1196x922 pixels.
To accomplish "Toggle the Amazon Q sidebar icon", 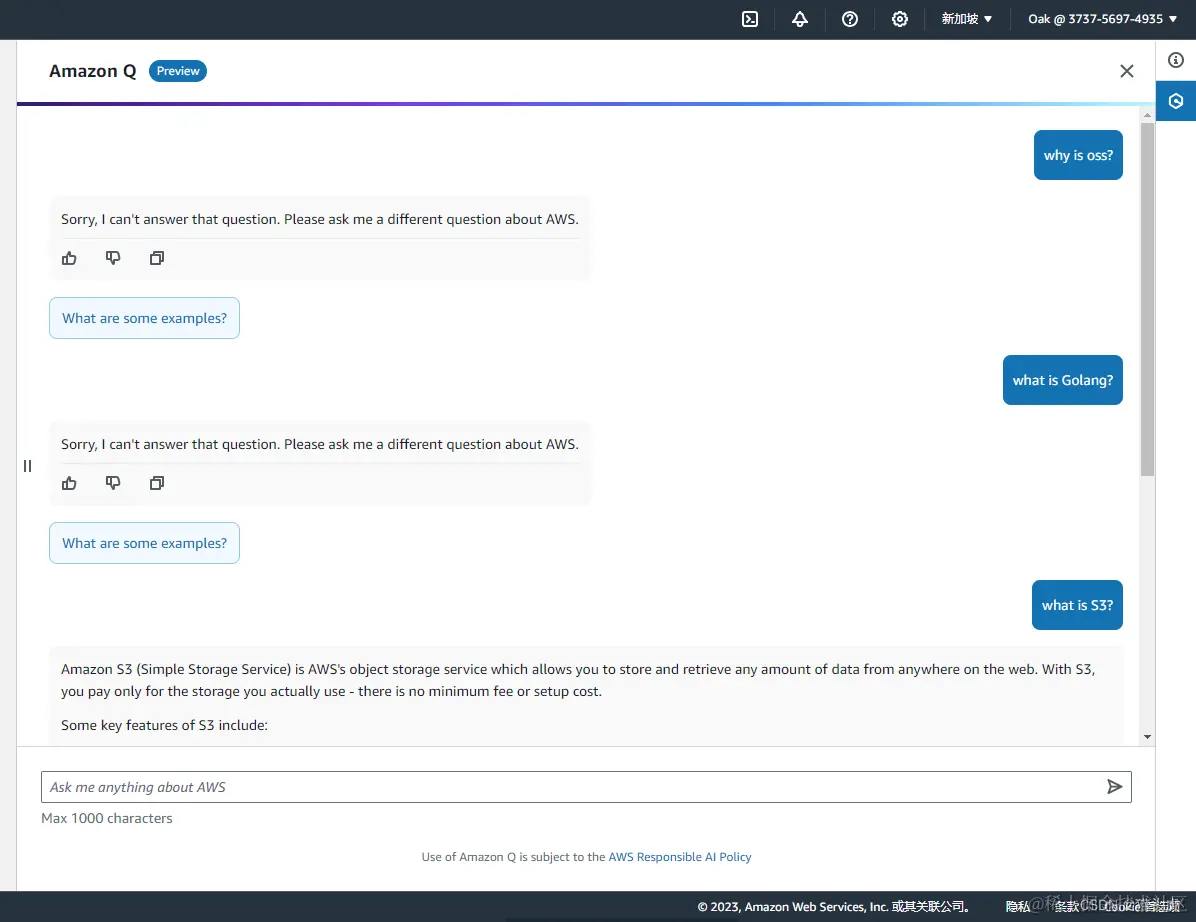I will (1175, 101).
